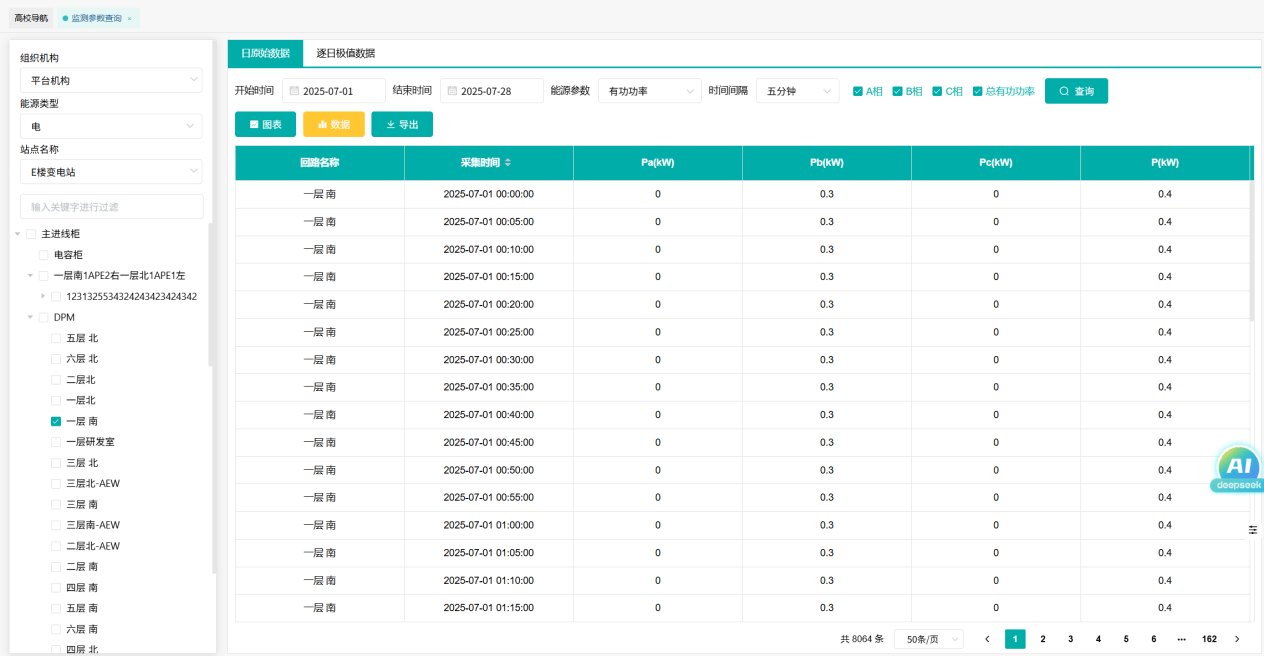The image size is (1264, 656).
Task: Click the sort icon on 采集时间 column
Action: coord(507,163)
